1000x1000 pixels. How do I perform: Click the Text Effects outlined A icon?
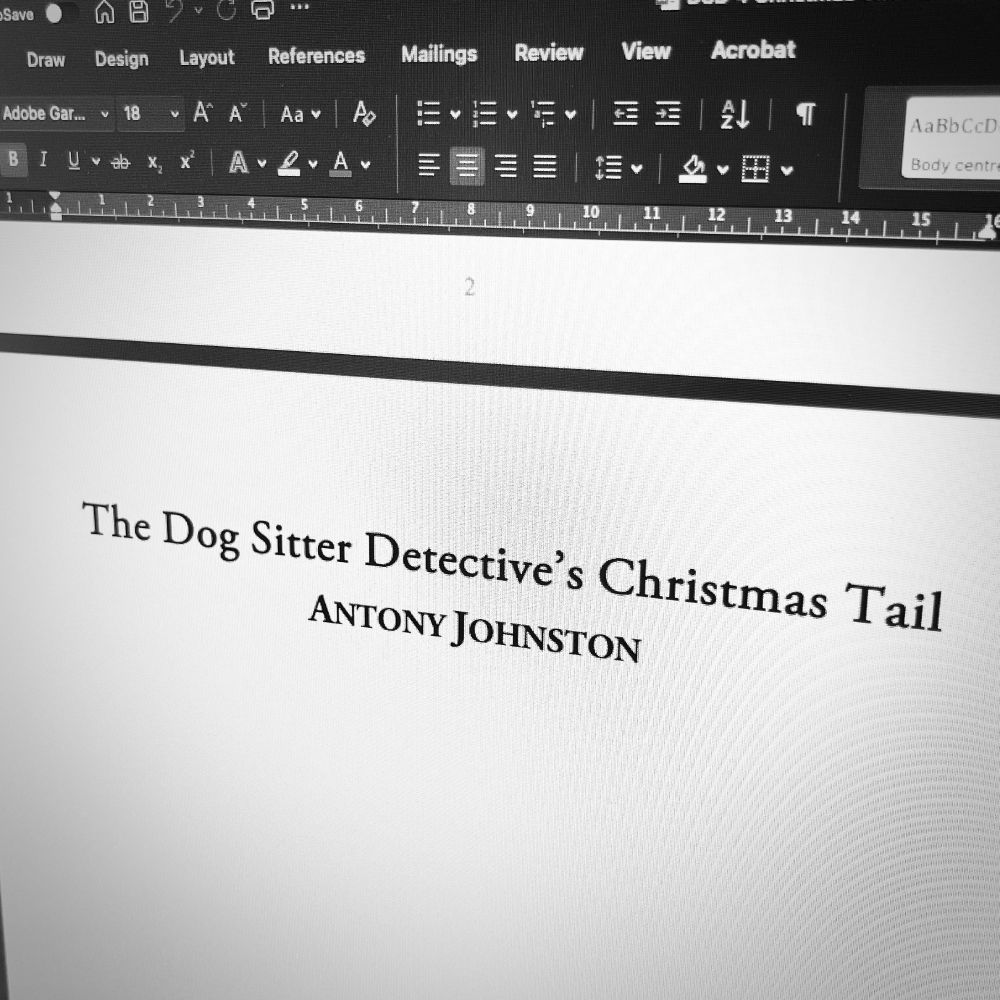pos(239,163)
